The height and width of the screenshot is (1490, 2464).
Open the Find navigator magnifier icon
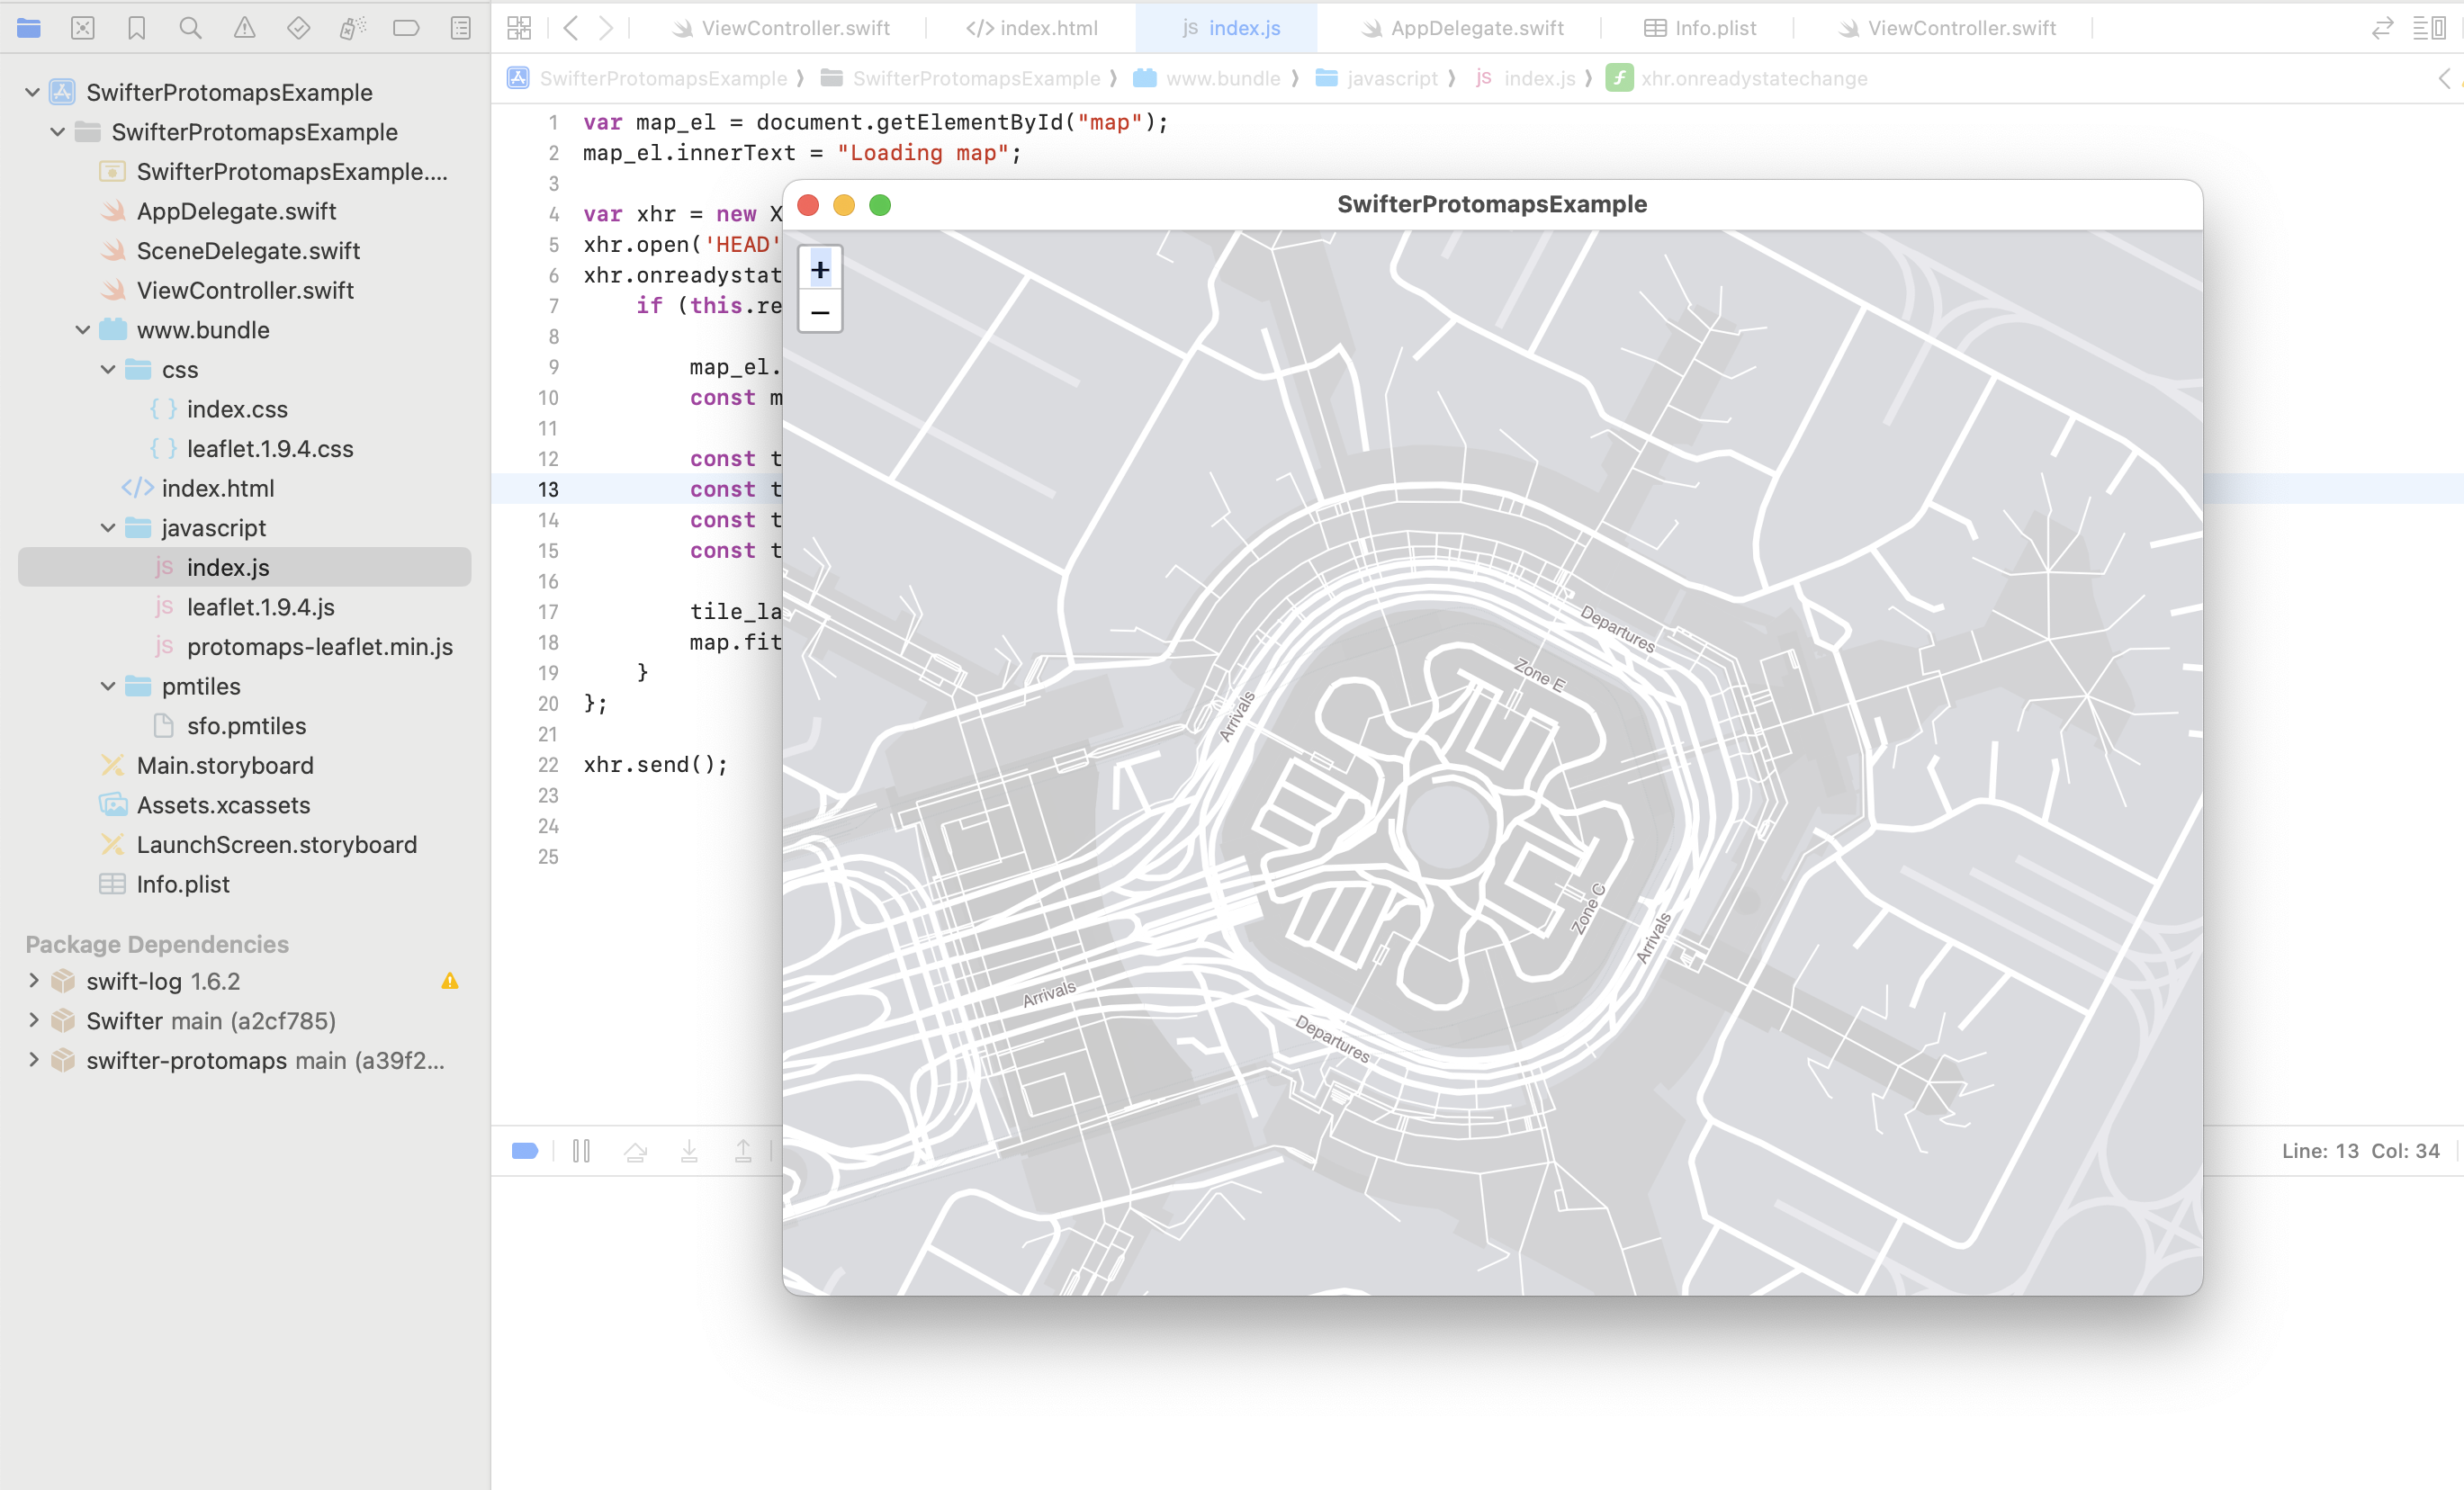point(190,28)
